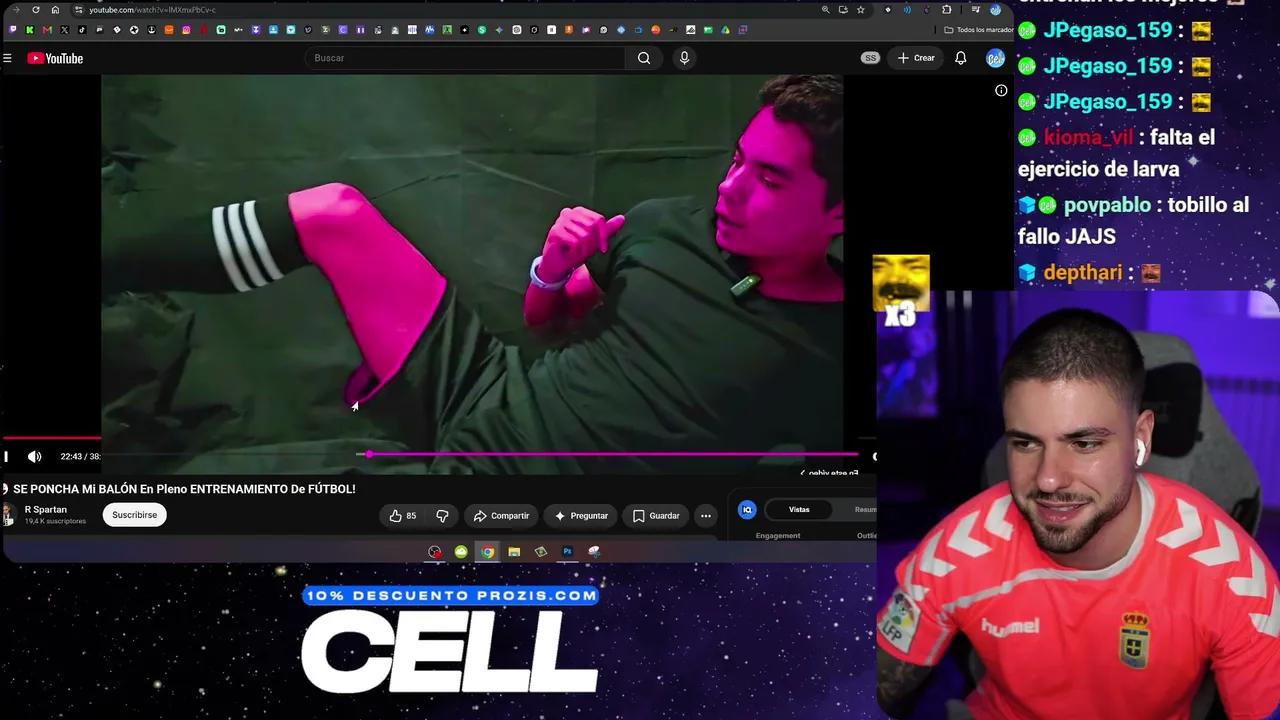Click the YouTube search magnifier button

click(644, 58)
